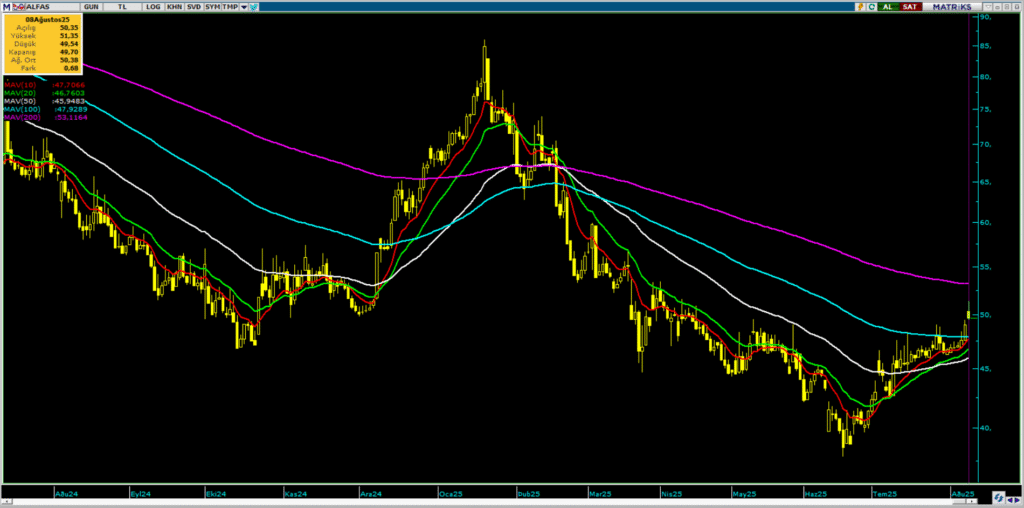The width and height of the screenshot is (1024, 508).
Task: Refresh chart with circular arrow icon
Action: pyautogui.click(x=872, y=7)
